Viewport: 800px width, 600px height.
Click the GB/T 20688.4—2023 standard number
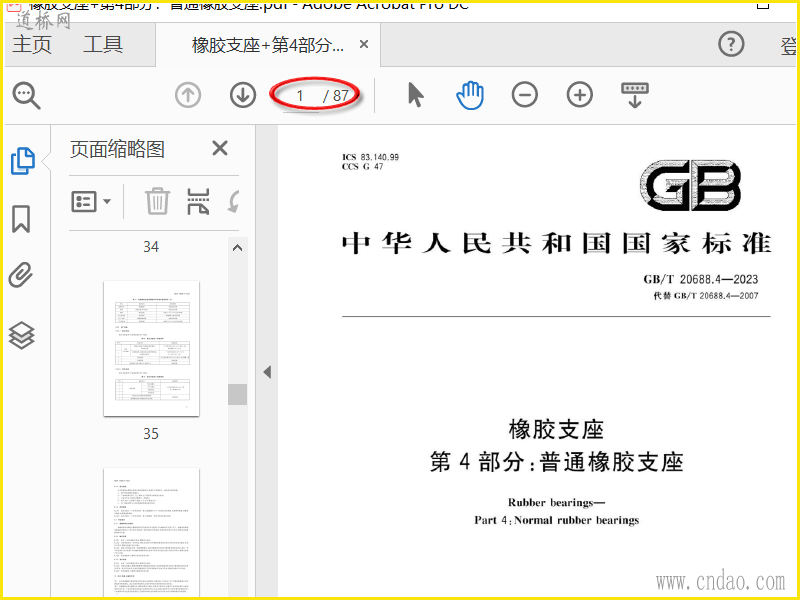701,279
